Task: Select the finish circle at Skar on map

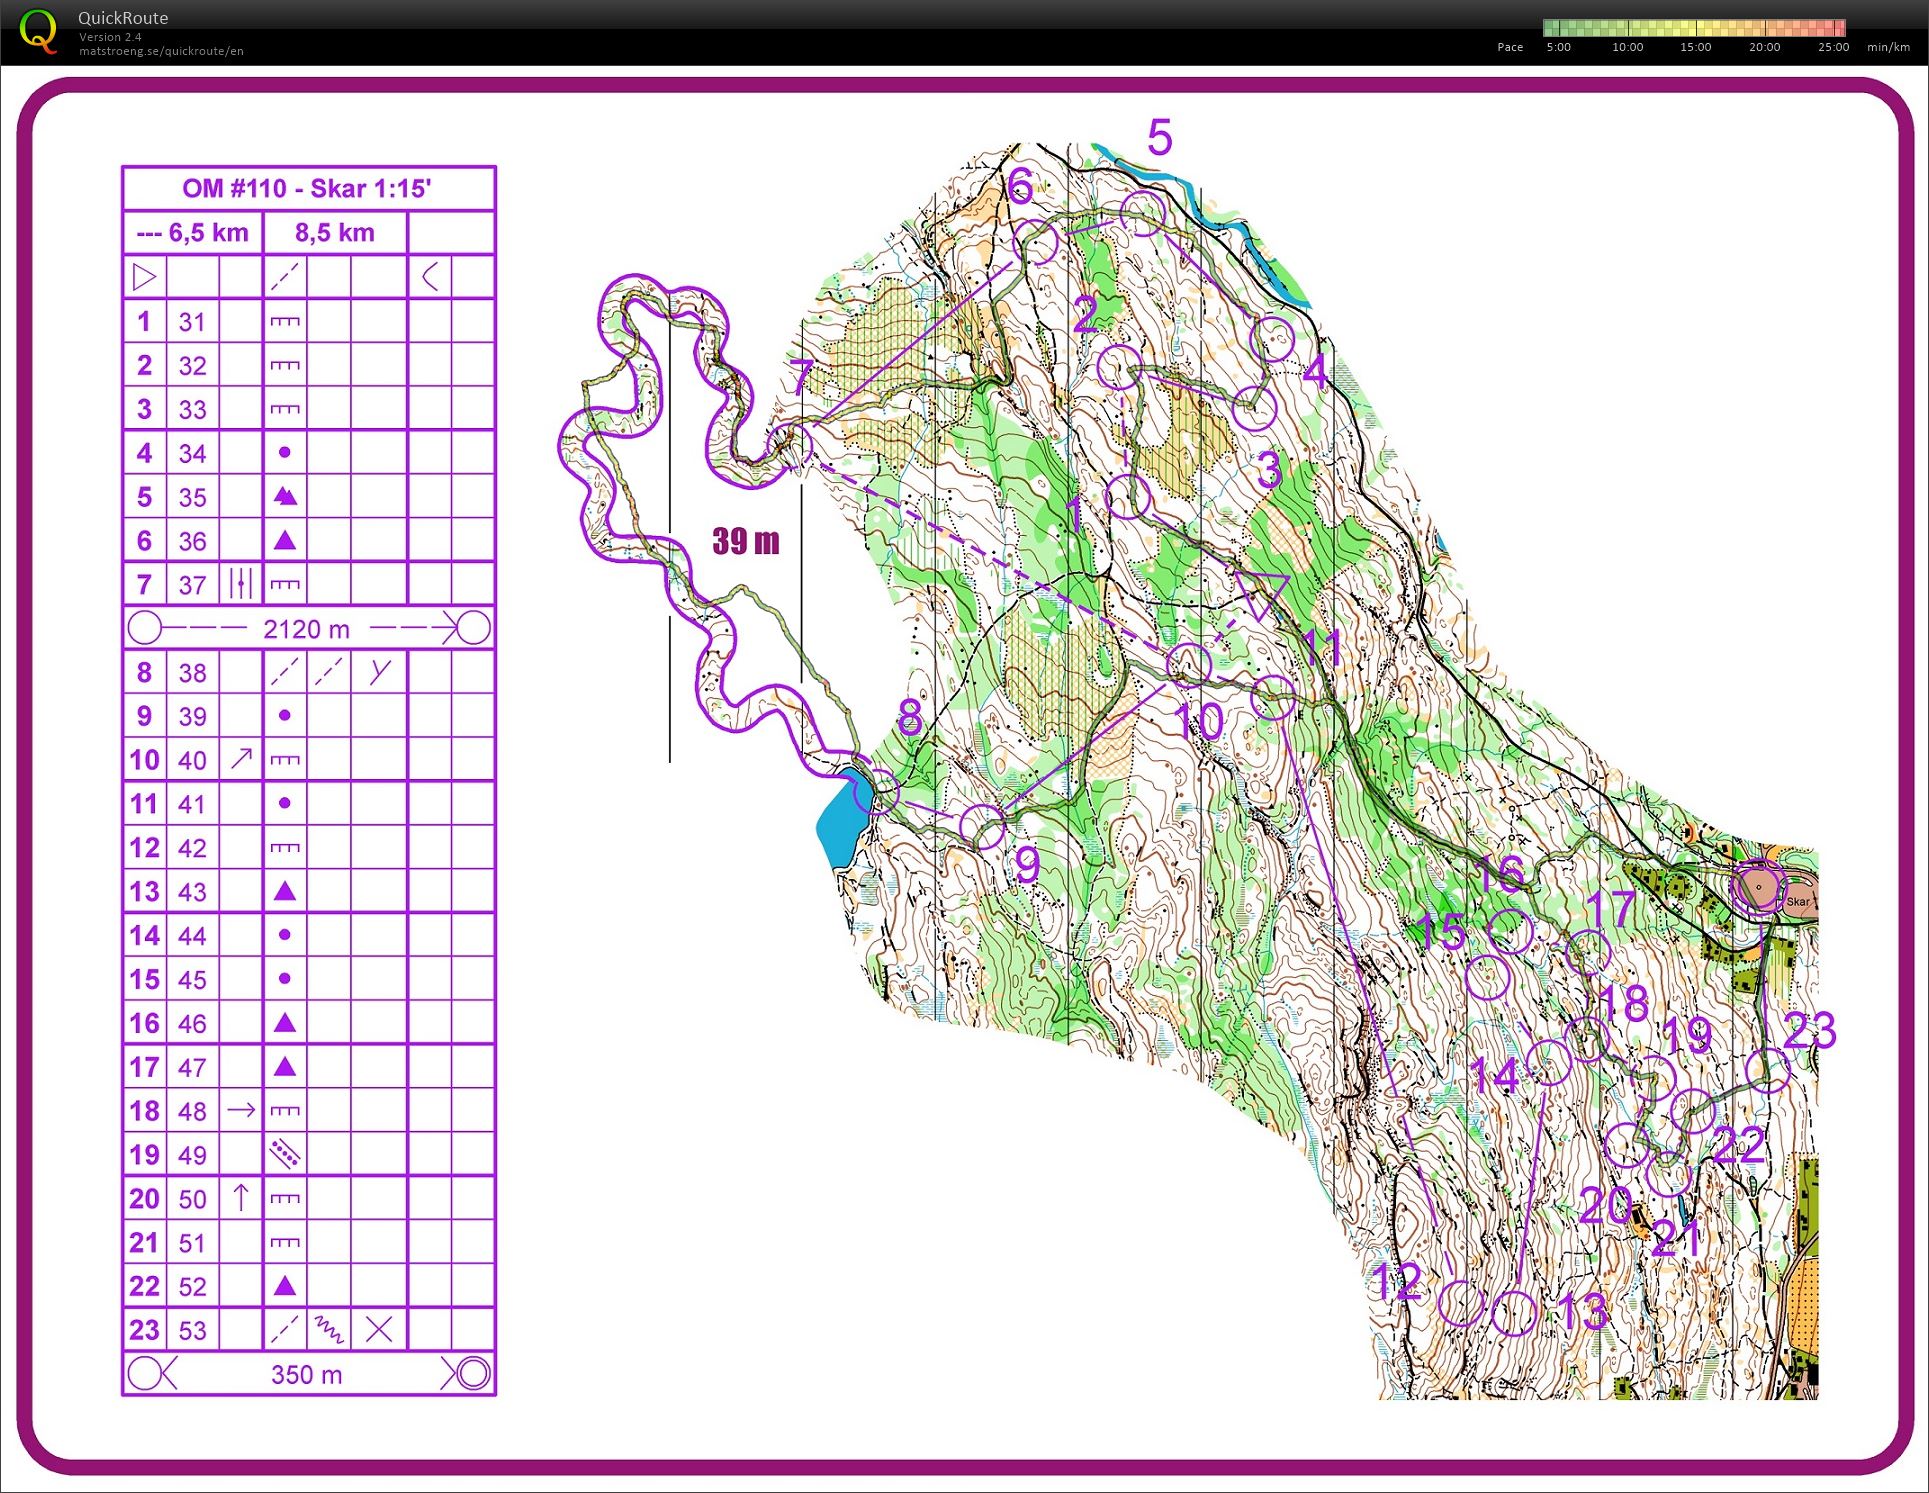Action: 1758,887
